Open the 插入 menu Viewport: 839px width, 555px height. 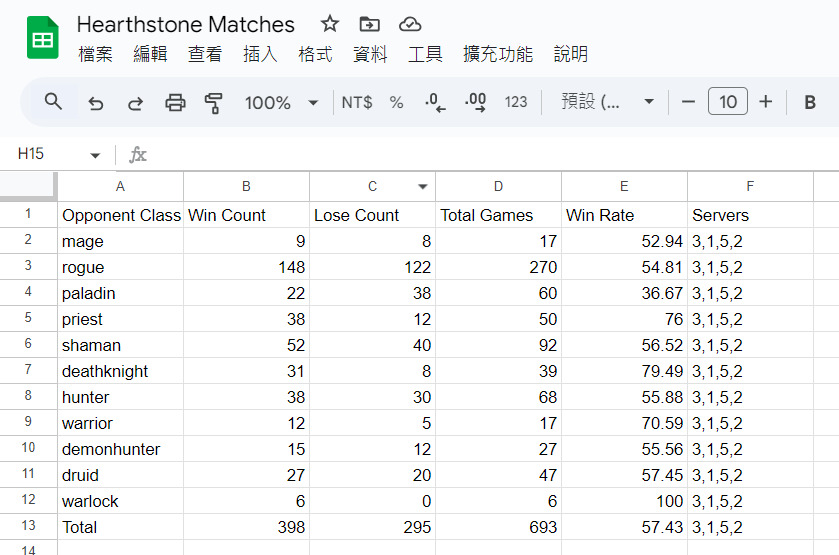tap(260, 54)
